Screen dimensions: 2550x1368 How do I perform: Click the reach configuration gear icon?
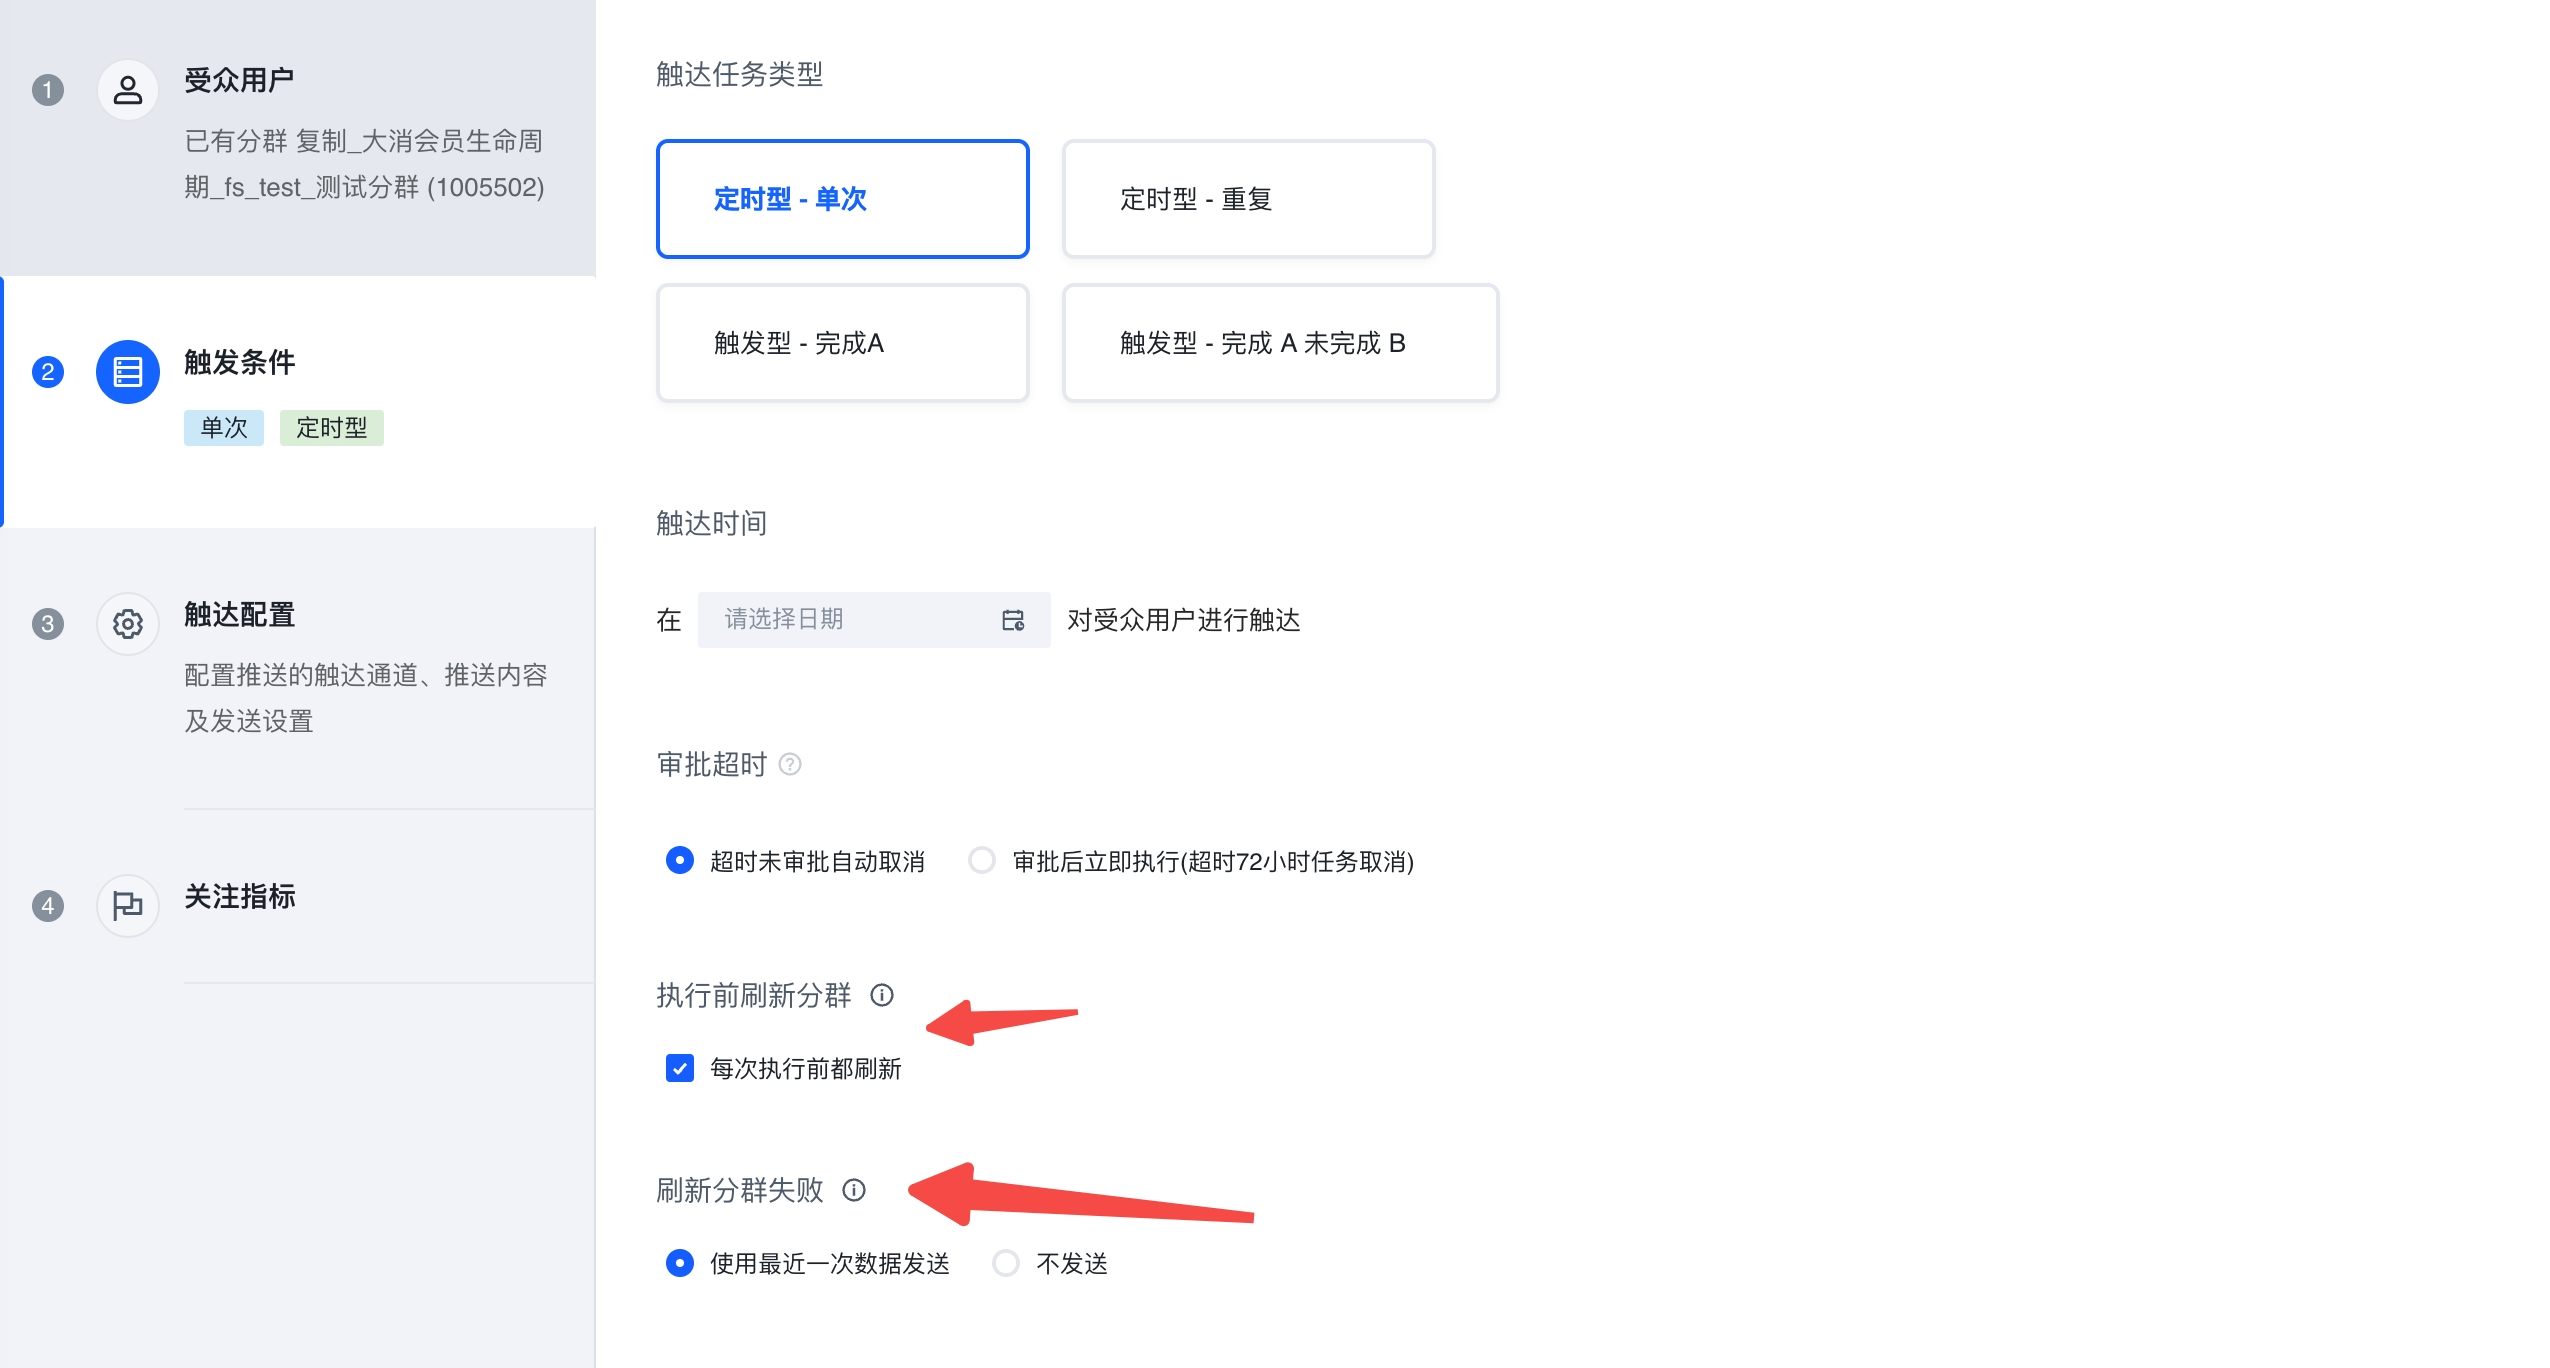point(127,624)
